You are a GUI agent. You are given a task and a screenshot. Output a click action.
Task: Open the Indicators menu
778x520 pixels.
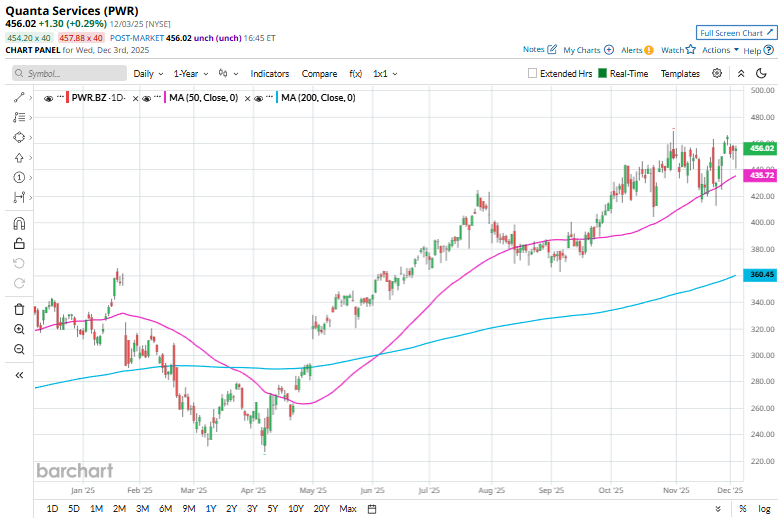click(270, 73)
